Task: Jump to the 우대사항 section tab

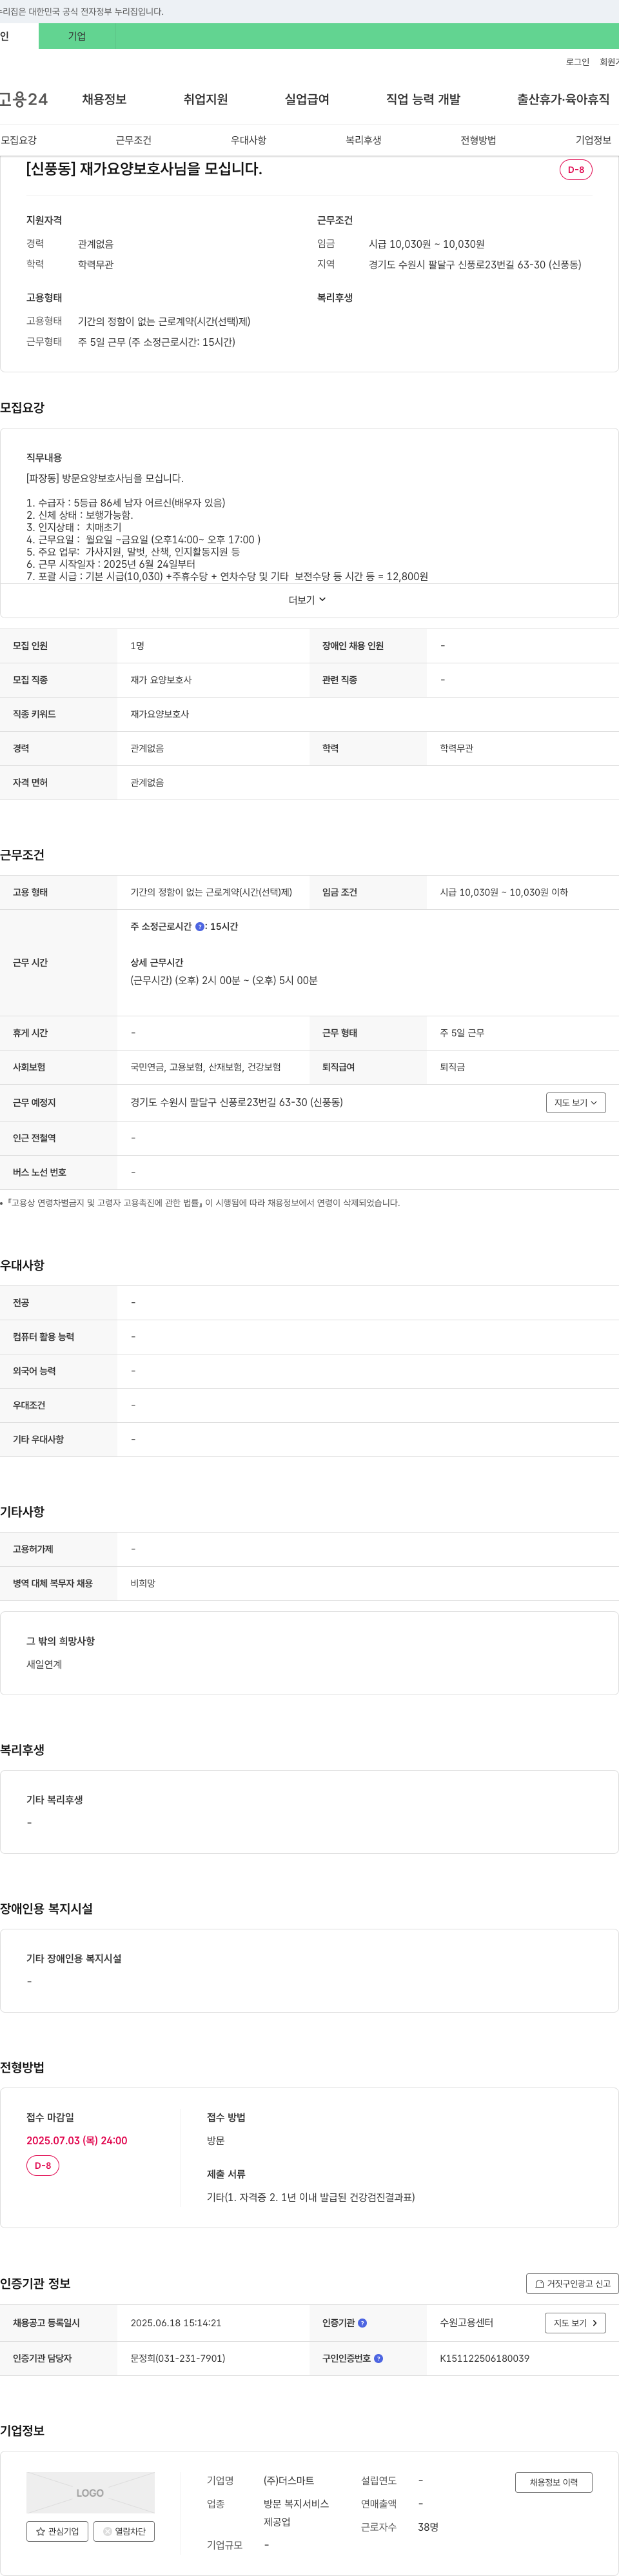Action: pyautogui.click(x=248, y=140)
